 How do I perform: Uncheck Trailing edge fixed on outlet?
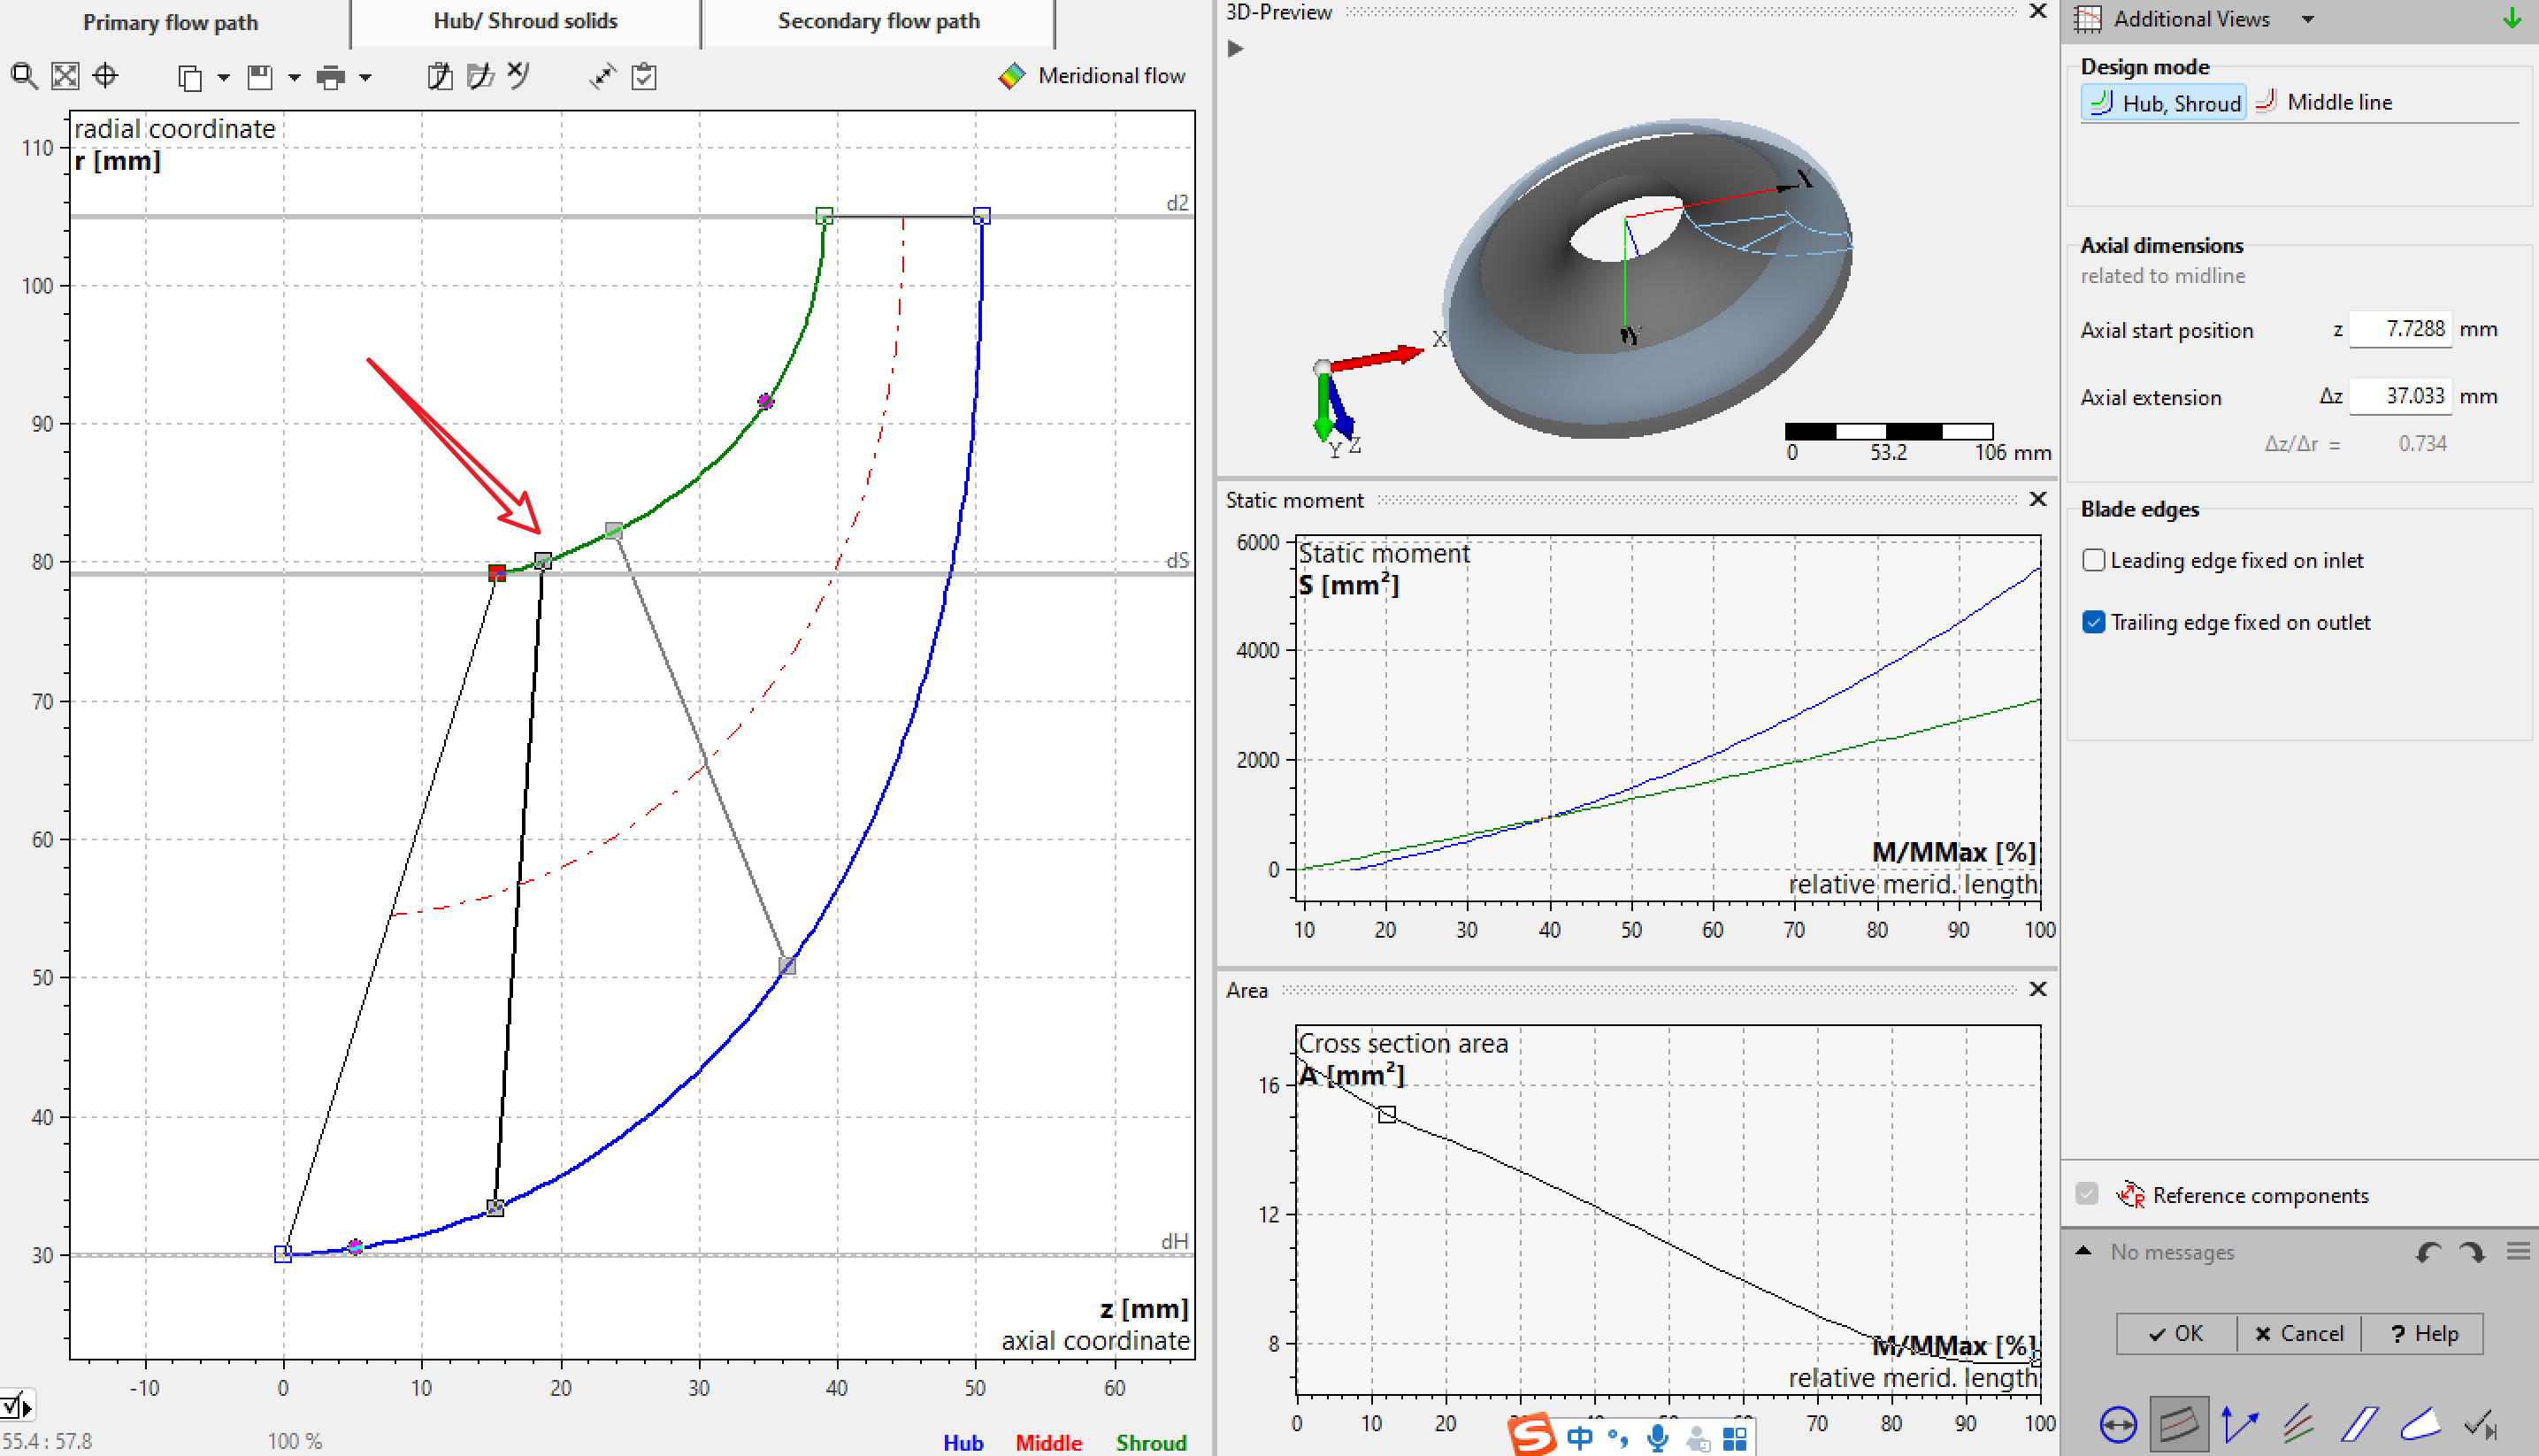click(2093, 622)
